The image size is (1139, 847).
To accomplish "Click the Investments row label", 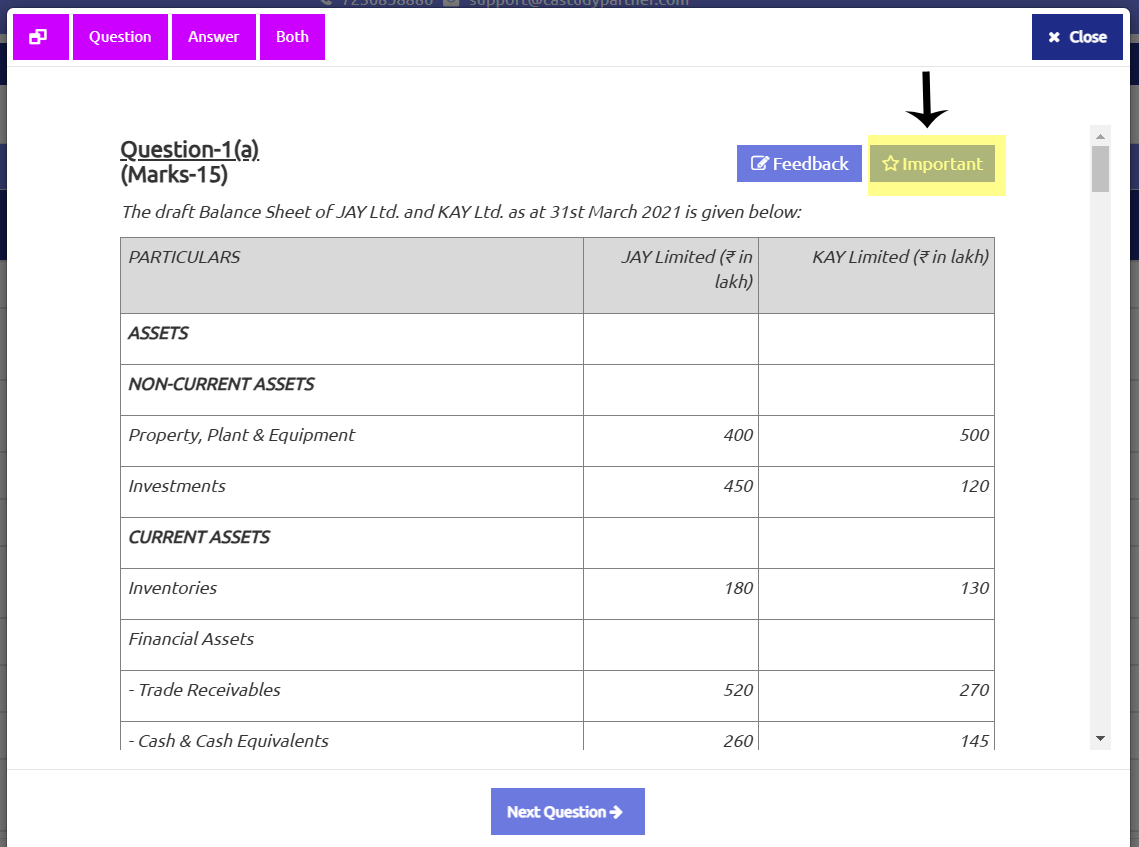I will [x=177, y=486].
